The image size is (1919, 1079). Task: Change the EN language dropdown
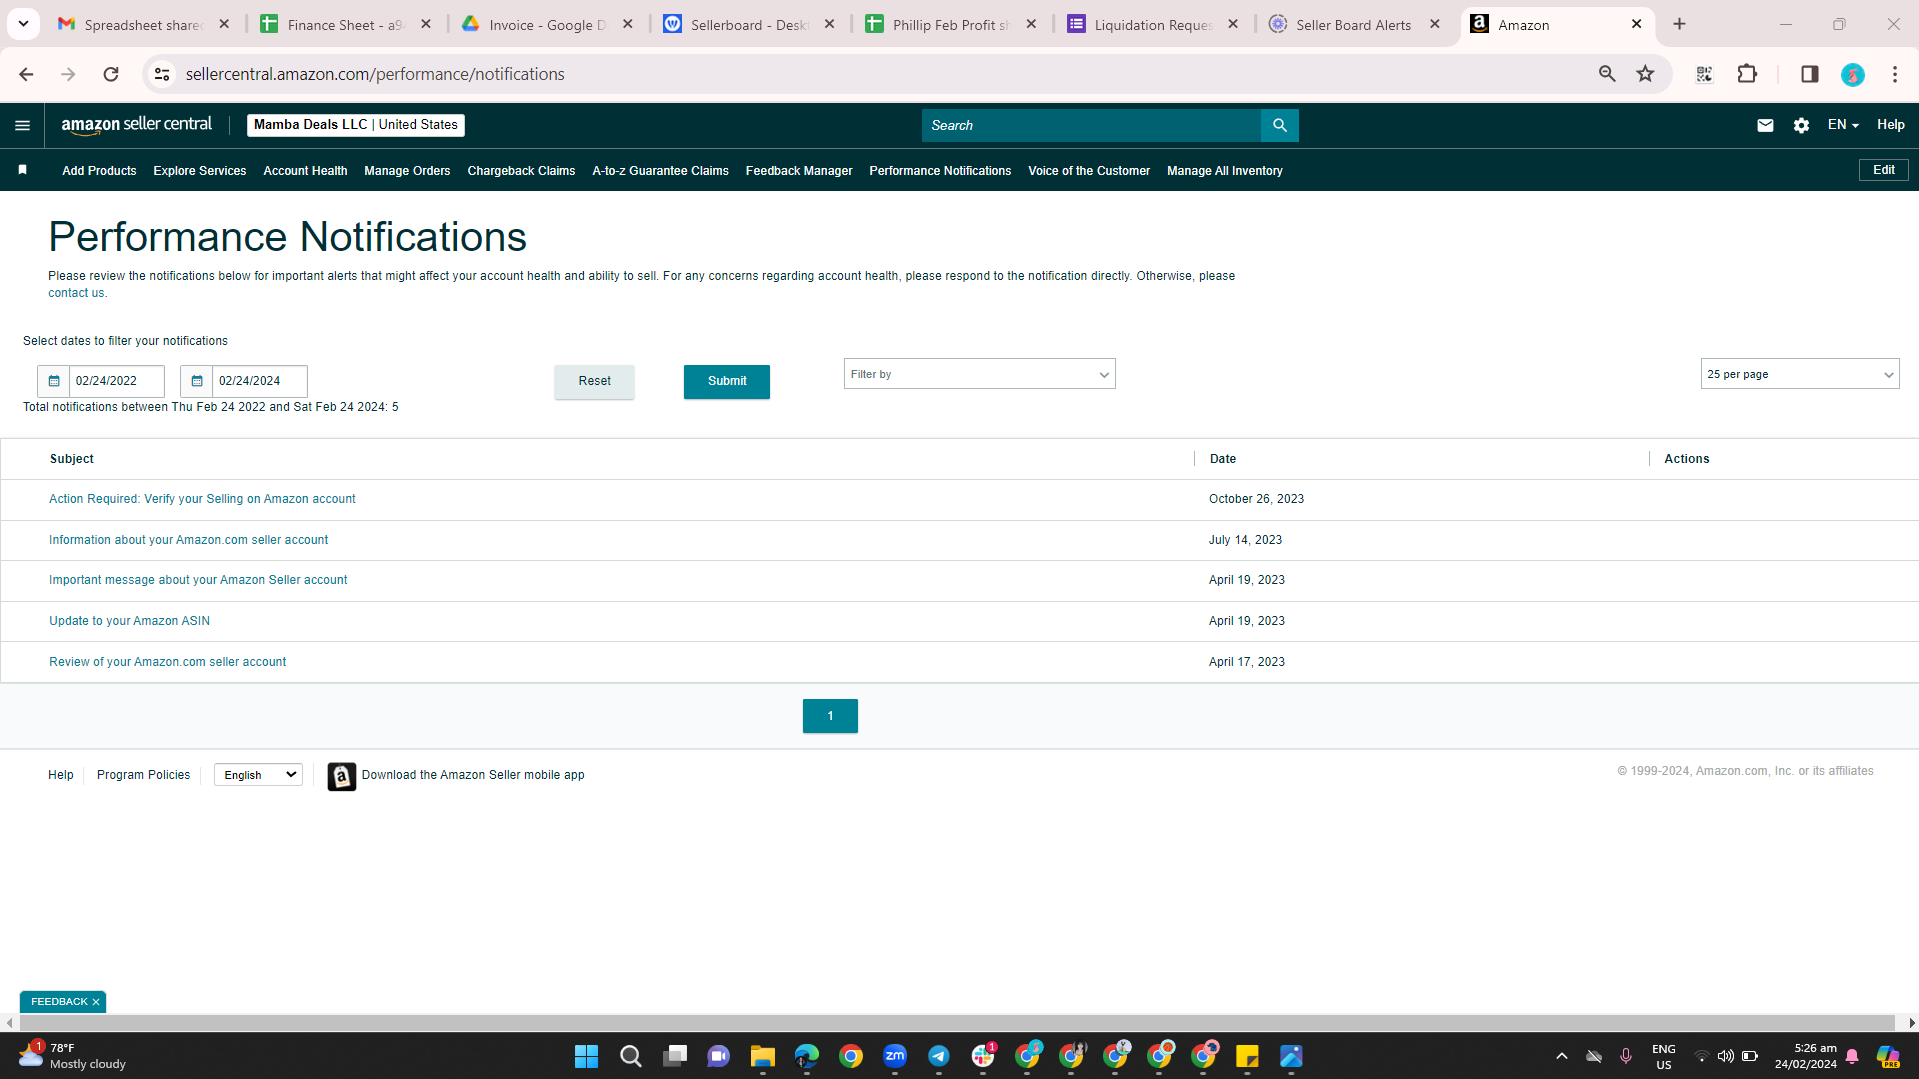pos(1842,125)
